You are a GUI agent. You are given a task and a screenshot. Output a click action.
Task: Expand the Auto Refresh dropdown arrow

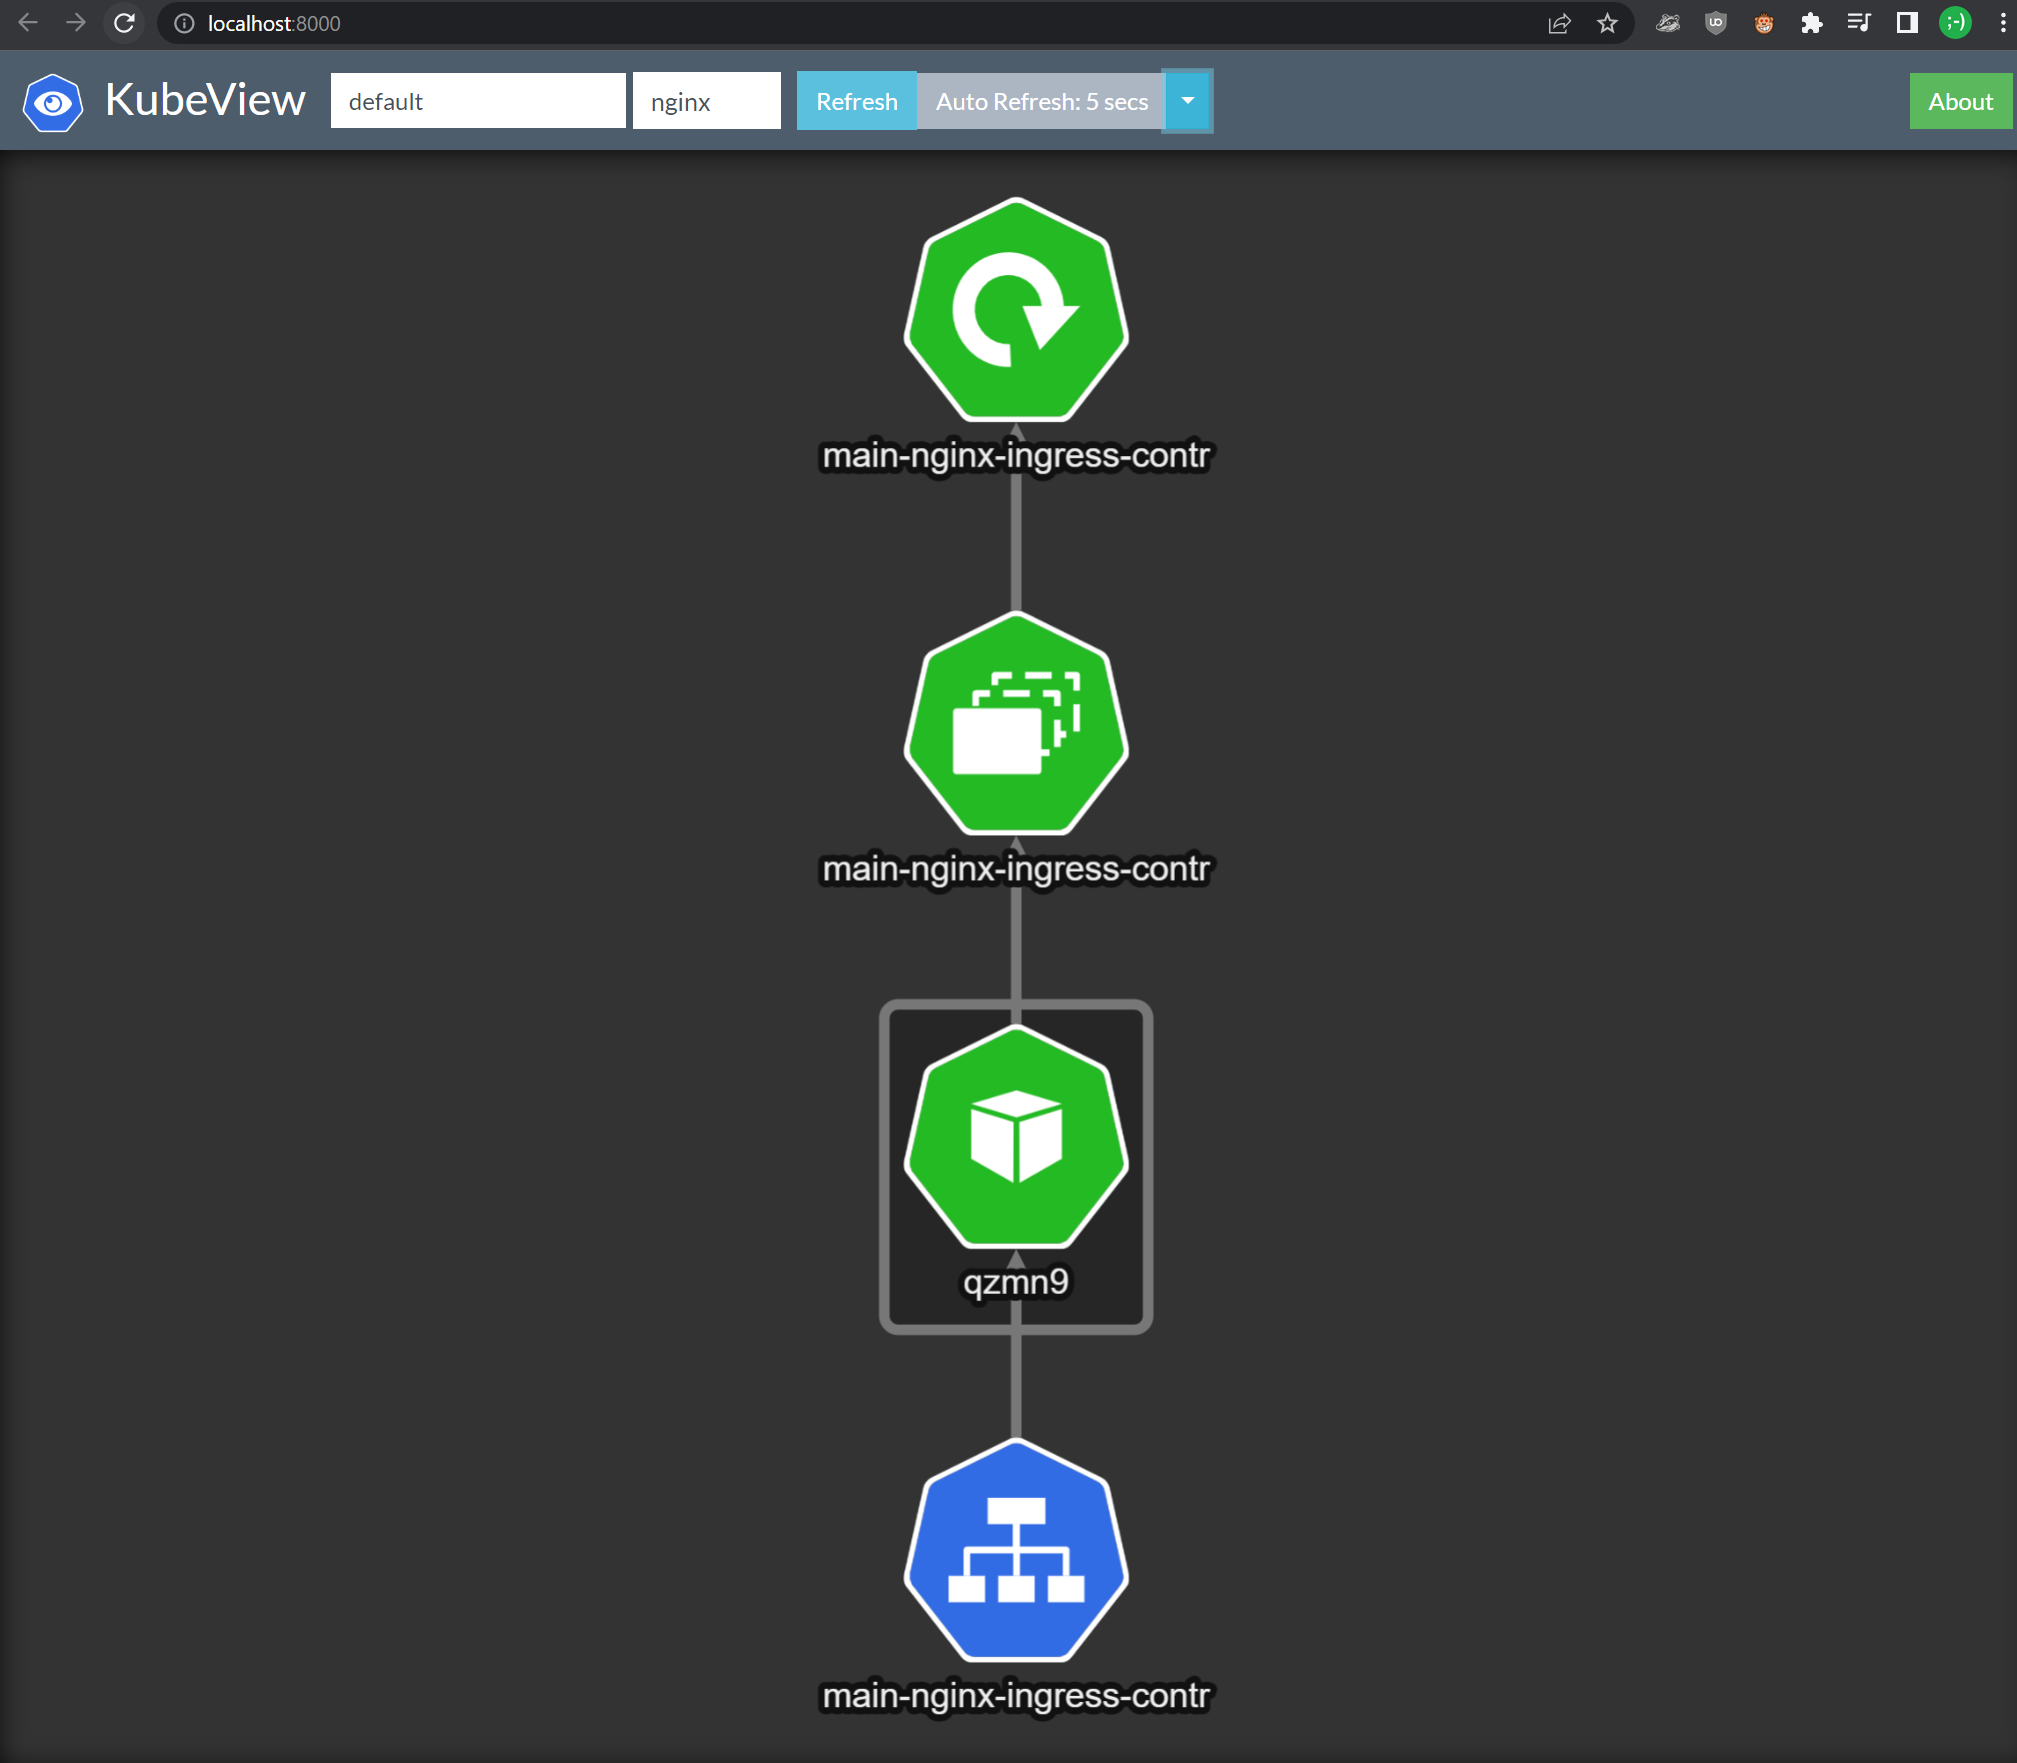(x=1187, y=101)
